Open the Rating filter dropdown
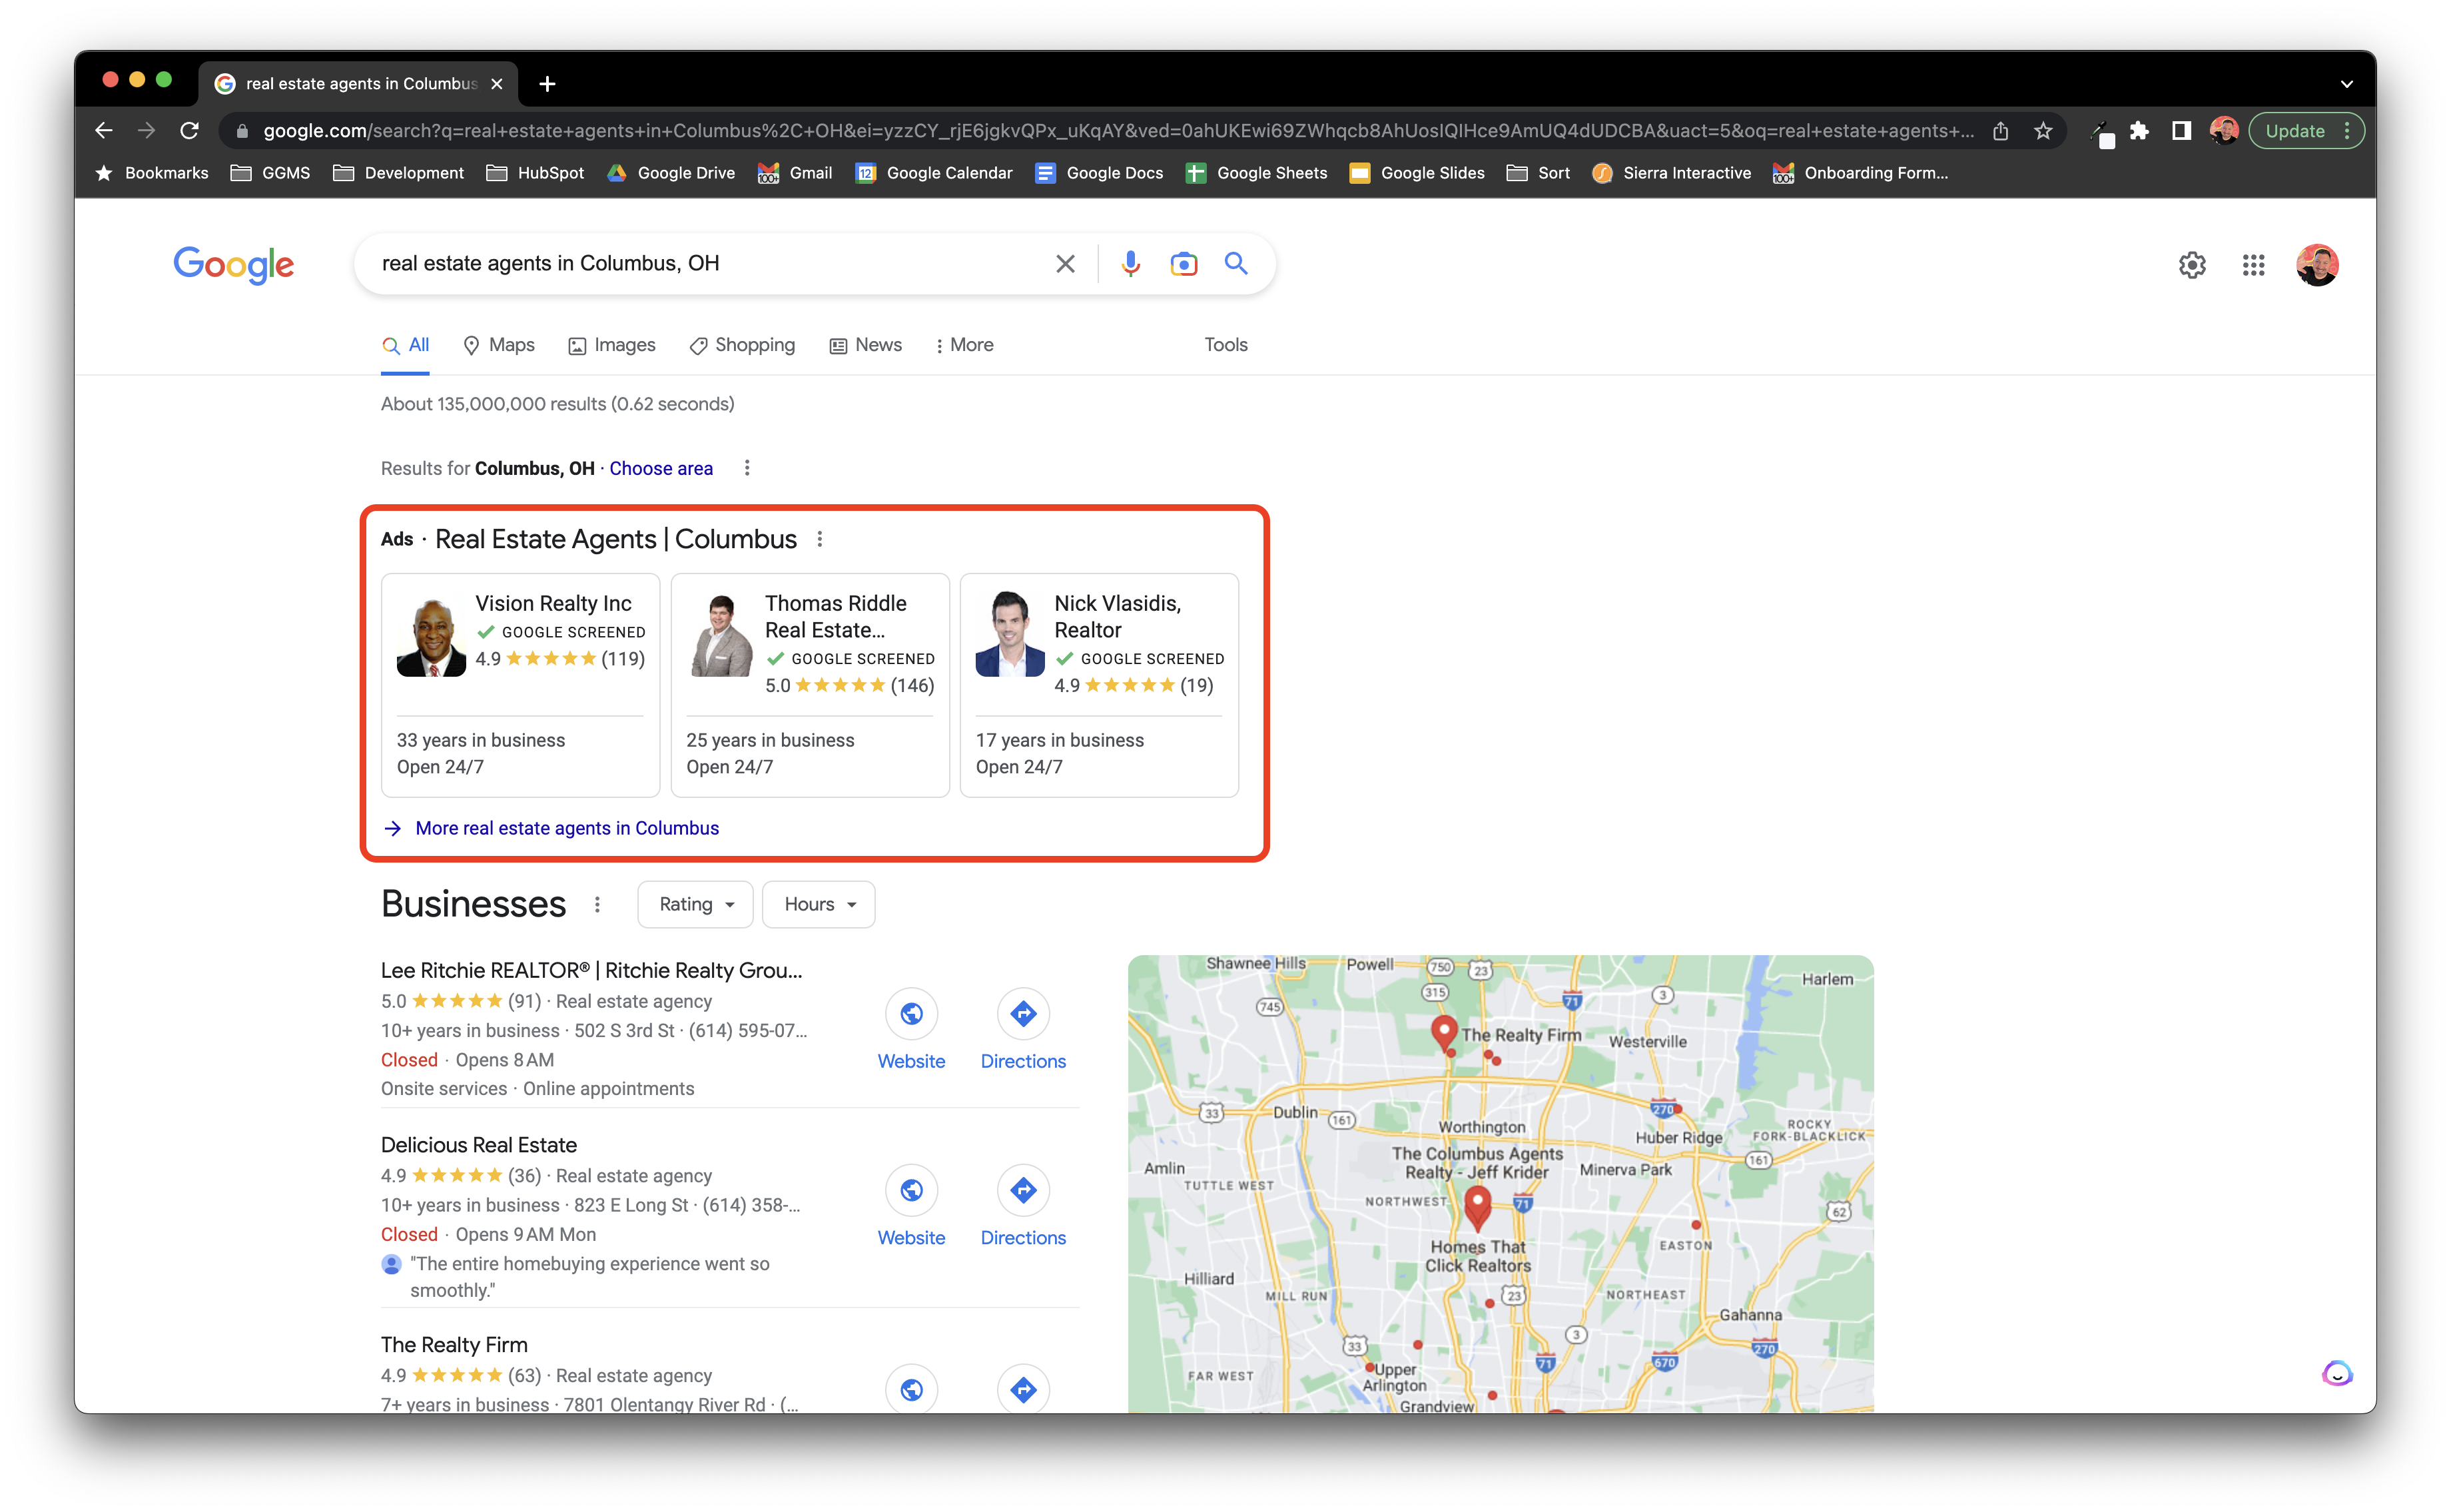Image resolution: width=2451 pixels, height=1512 pixels. coord(694,903)
